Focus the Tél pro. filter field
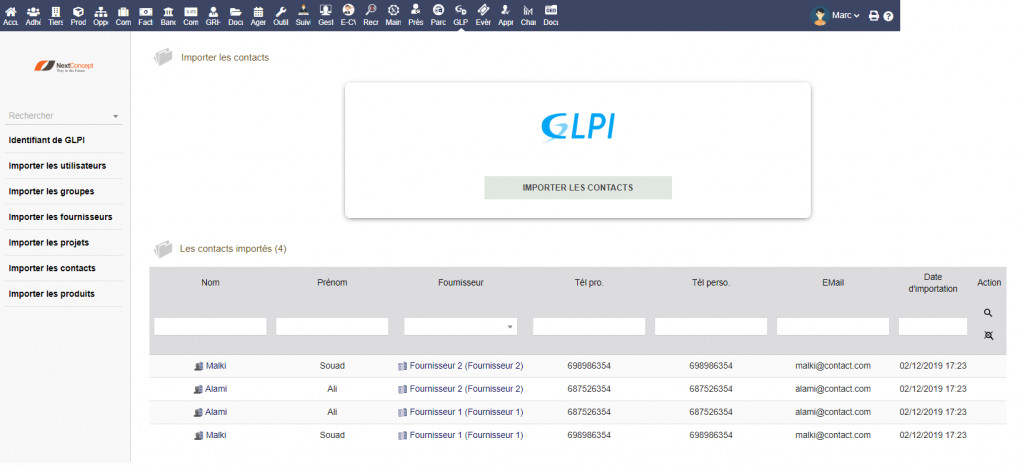Screen dimensions: 1024x473 click(x=589, y=327)
